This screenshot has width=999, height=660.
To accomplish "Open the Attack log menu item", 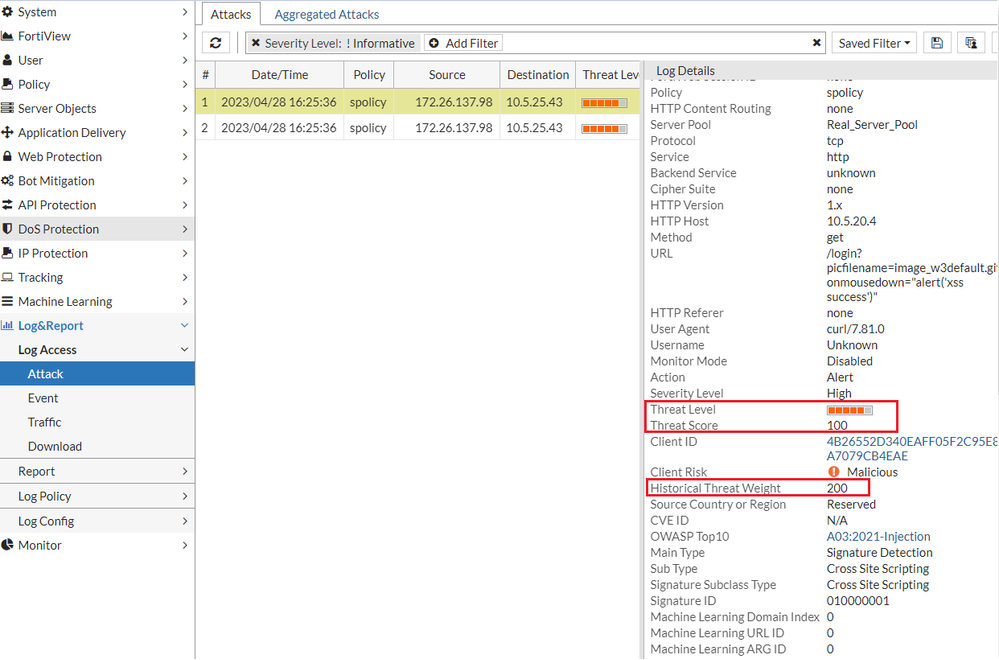I will click(x=97, y=374).
